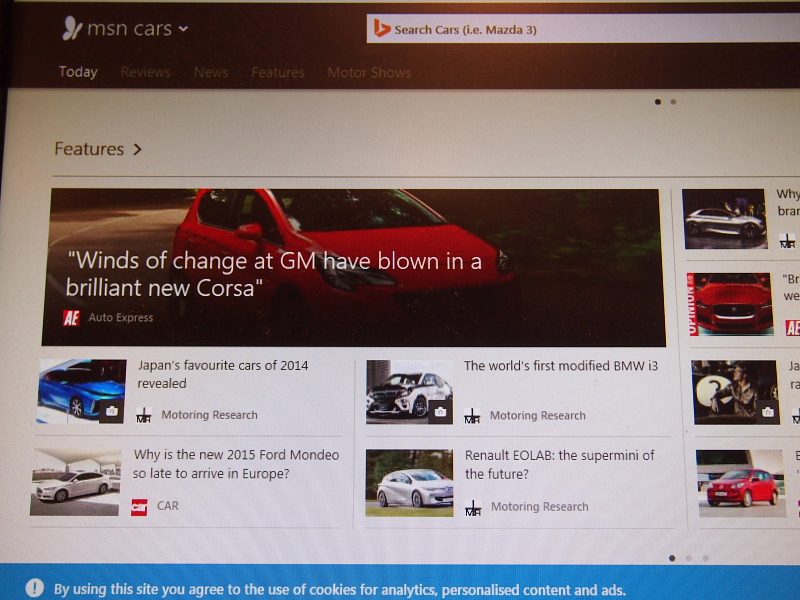Click the Bing logo in search box
The width and height of the screenshot is (800, 600).
(x=382, y=29)
